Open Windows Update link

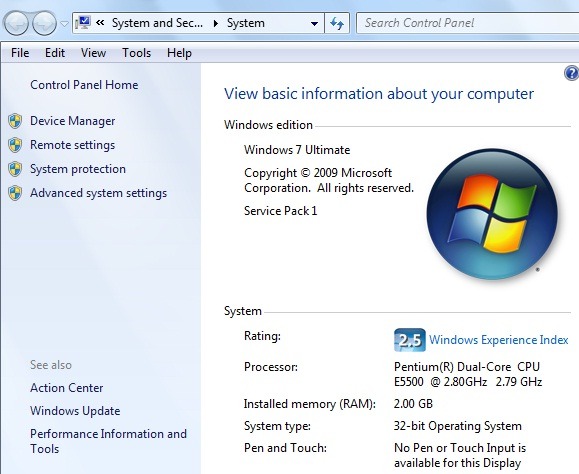75,411
